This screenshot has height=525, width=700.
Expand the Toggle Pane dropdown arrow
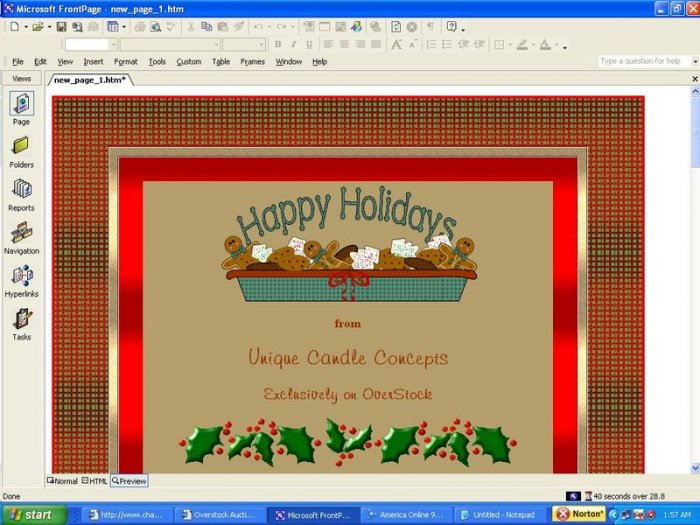tap(124, 27)
